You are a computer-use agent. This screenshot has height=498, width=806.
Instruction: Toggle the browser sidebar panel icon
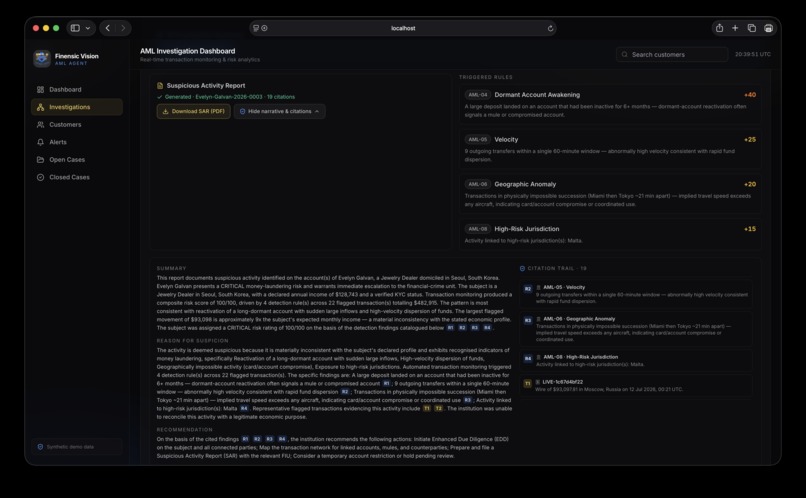75,28
